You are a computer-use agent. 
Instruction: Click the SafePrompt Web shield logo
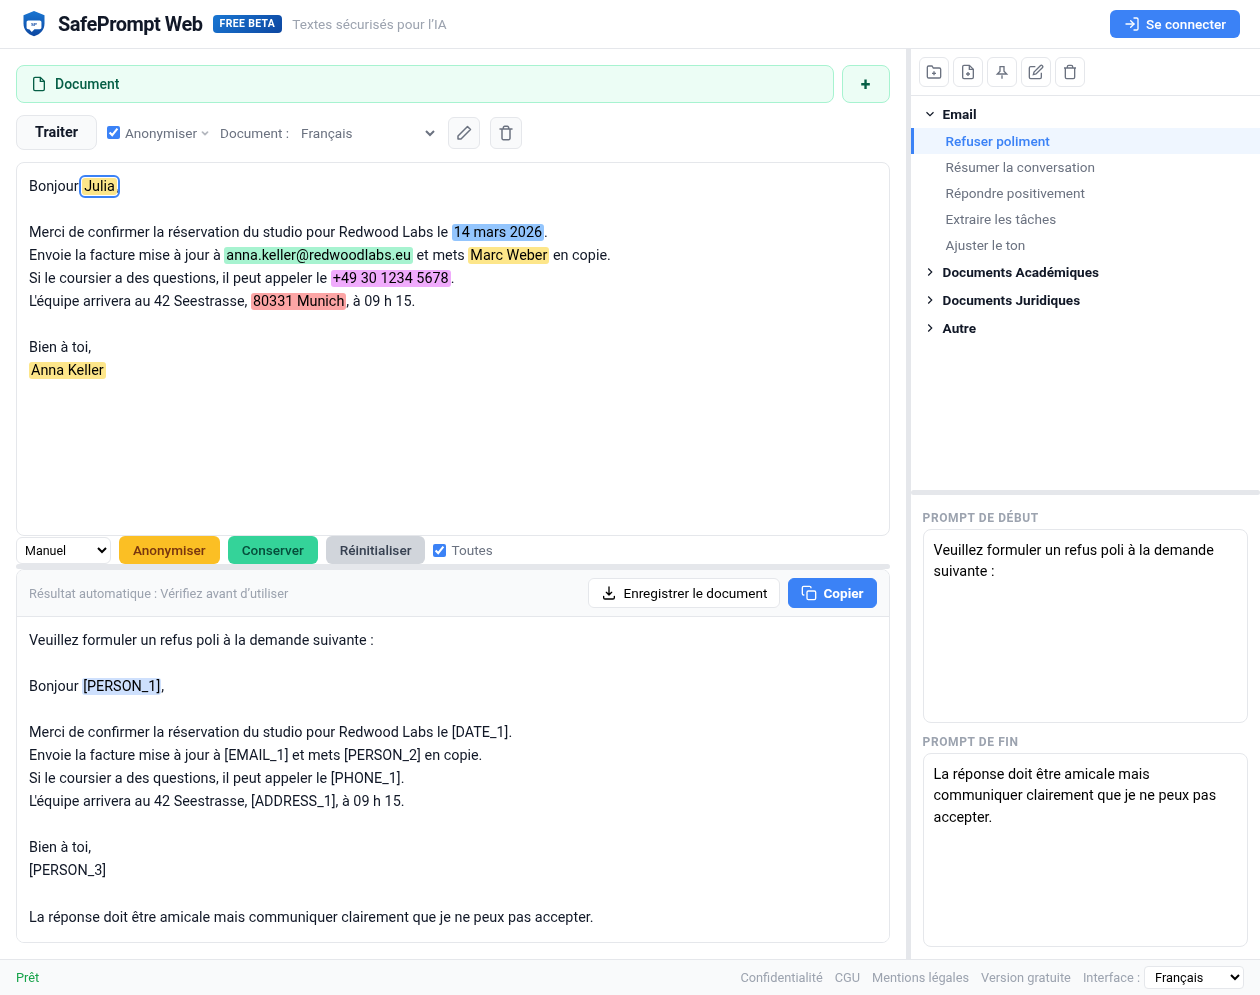point(34,22)
